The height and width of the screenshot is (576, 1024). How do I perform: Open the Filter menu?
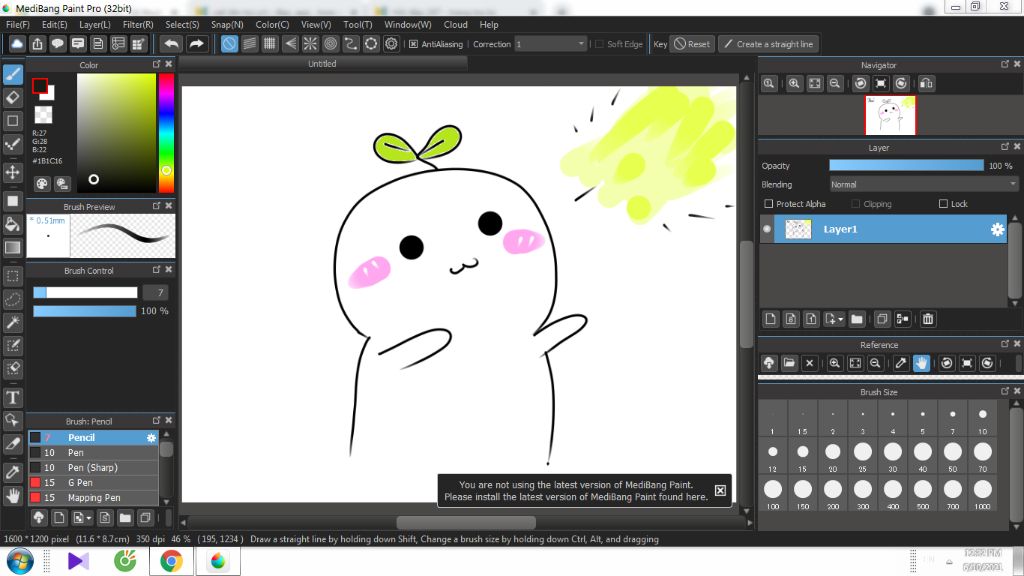point(138,25)
